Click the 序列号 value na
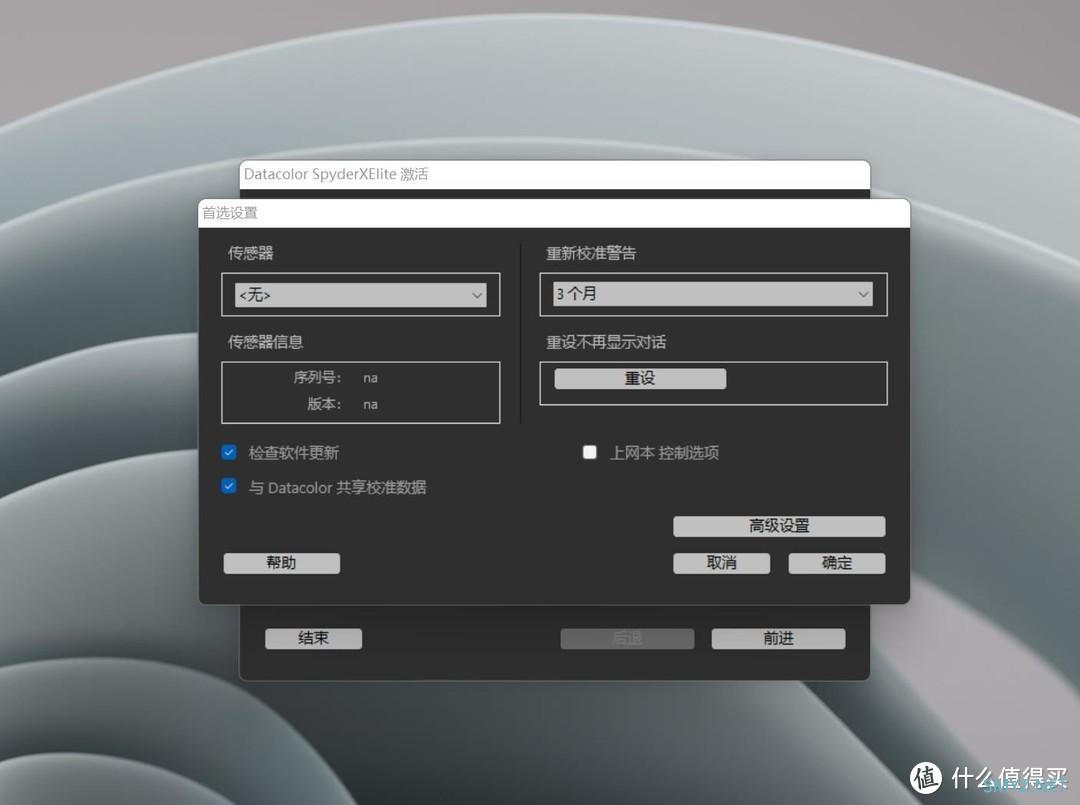This screenshot has height=805, width=1080. (371, 378)
